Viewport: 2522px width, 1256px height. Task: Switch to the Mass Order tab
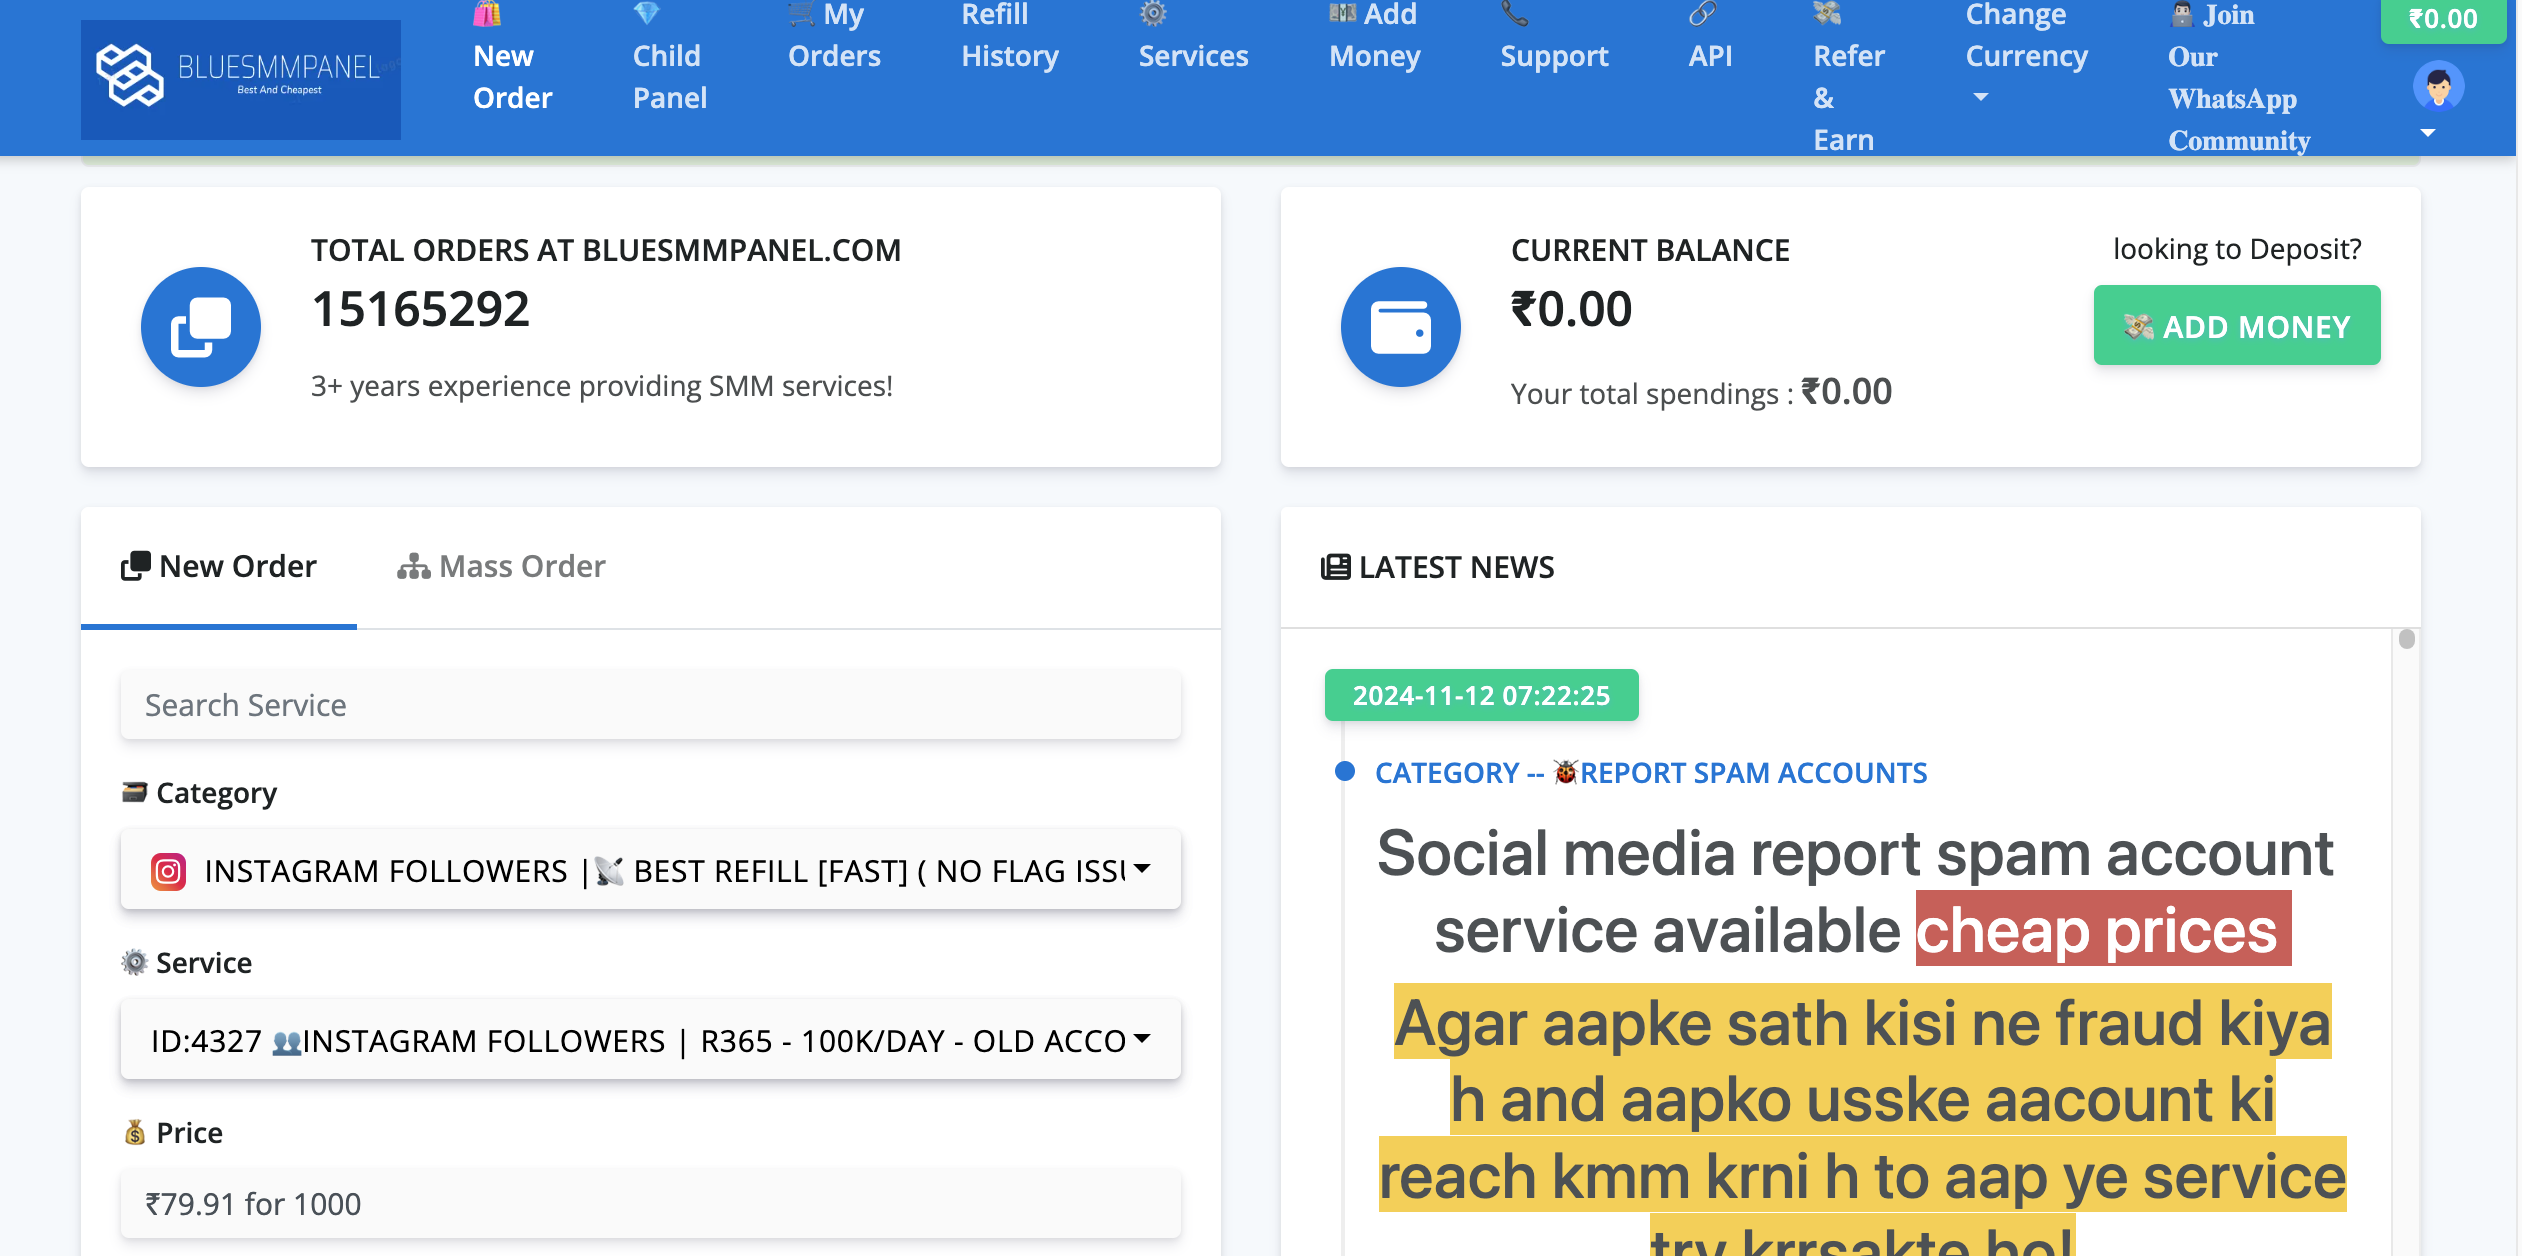(x=501, y=567)
